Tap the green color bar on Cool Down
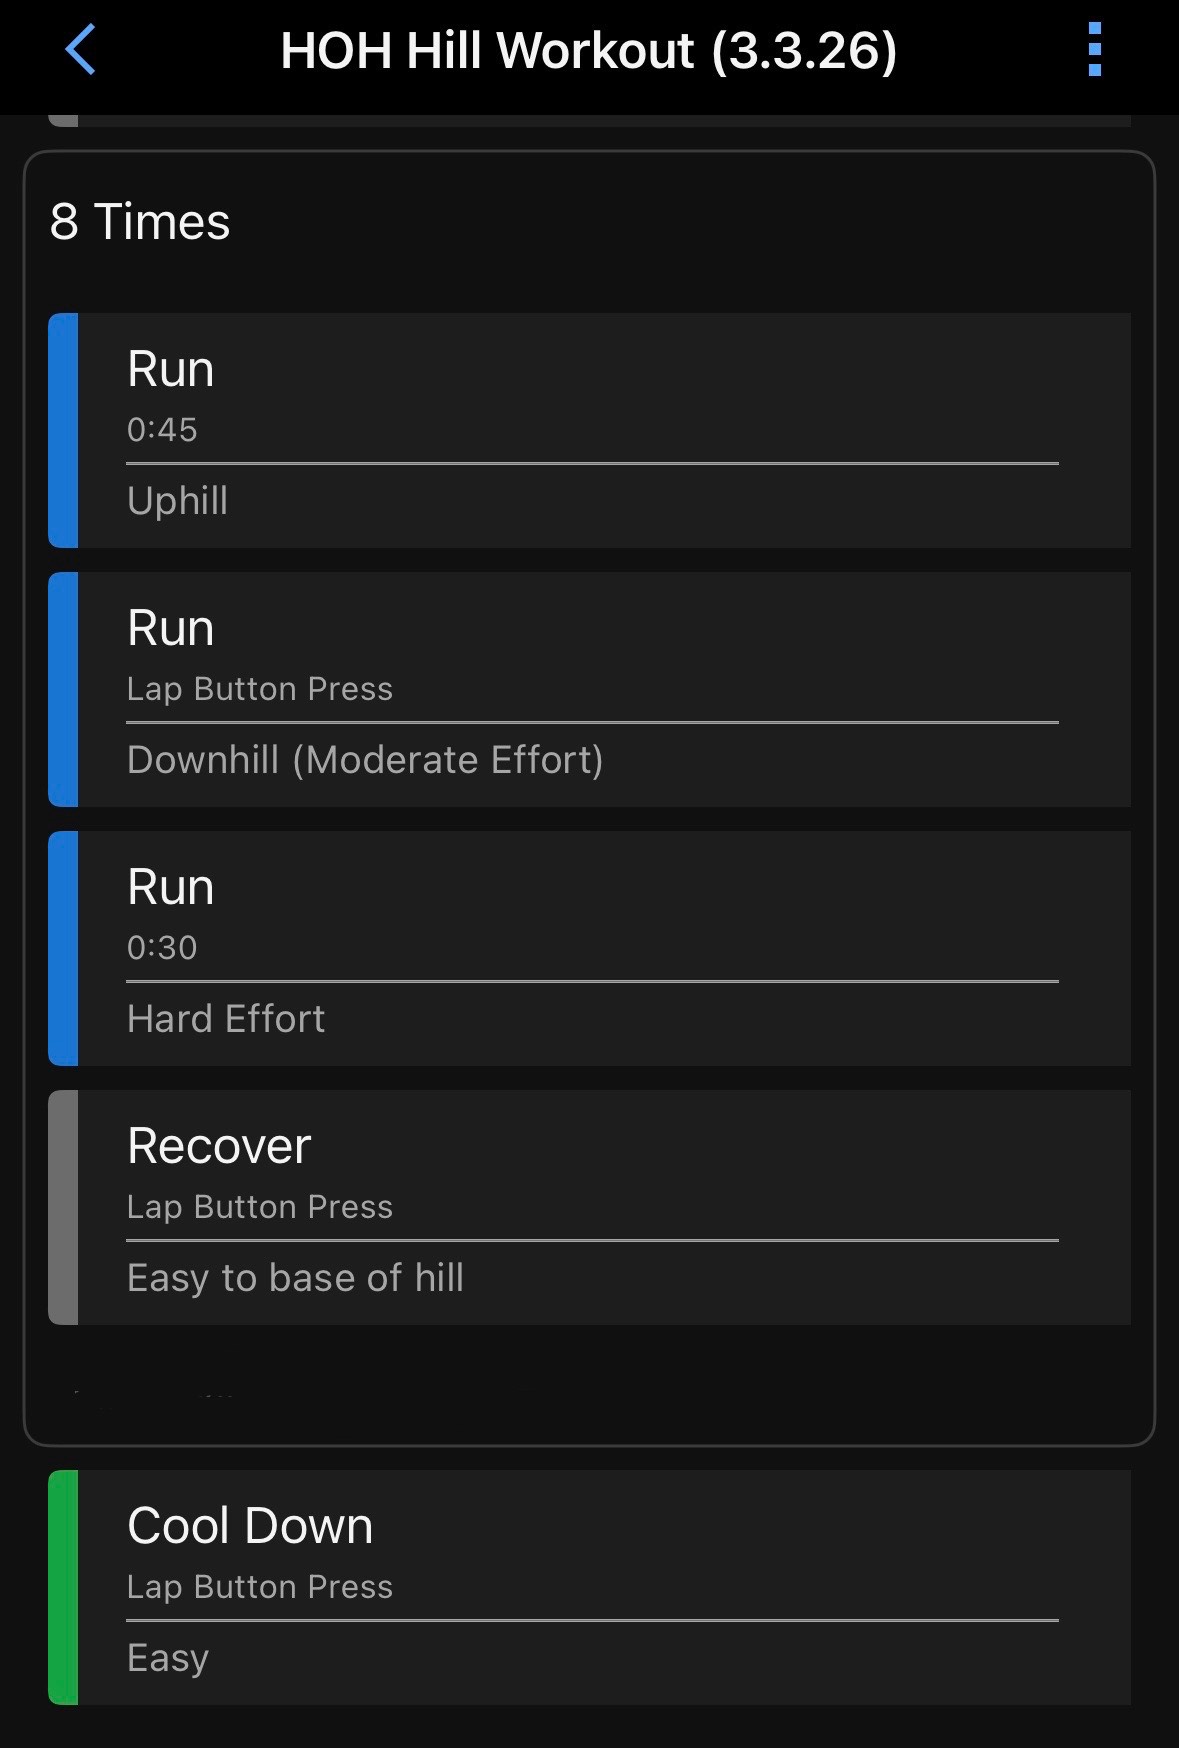The width and height of the screenshot is (1179, 1748). [63, 1587]
